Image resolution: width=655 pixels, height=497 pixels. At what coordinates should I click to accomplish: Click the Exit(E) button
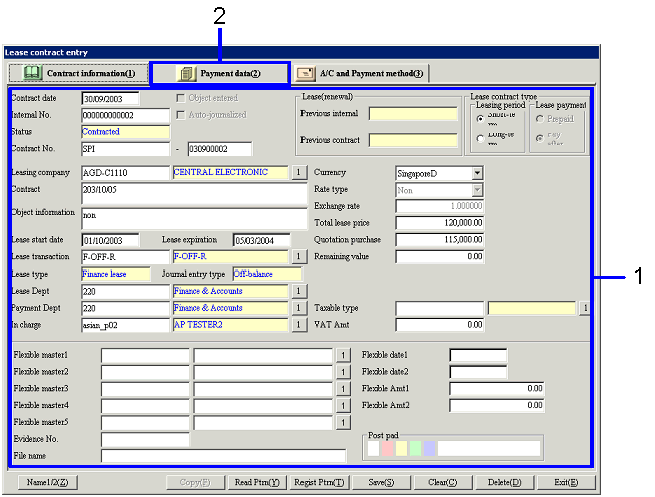(566, 482)
